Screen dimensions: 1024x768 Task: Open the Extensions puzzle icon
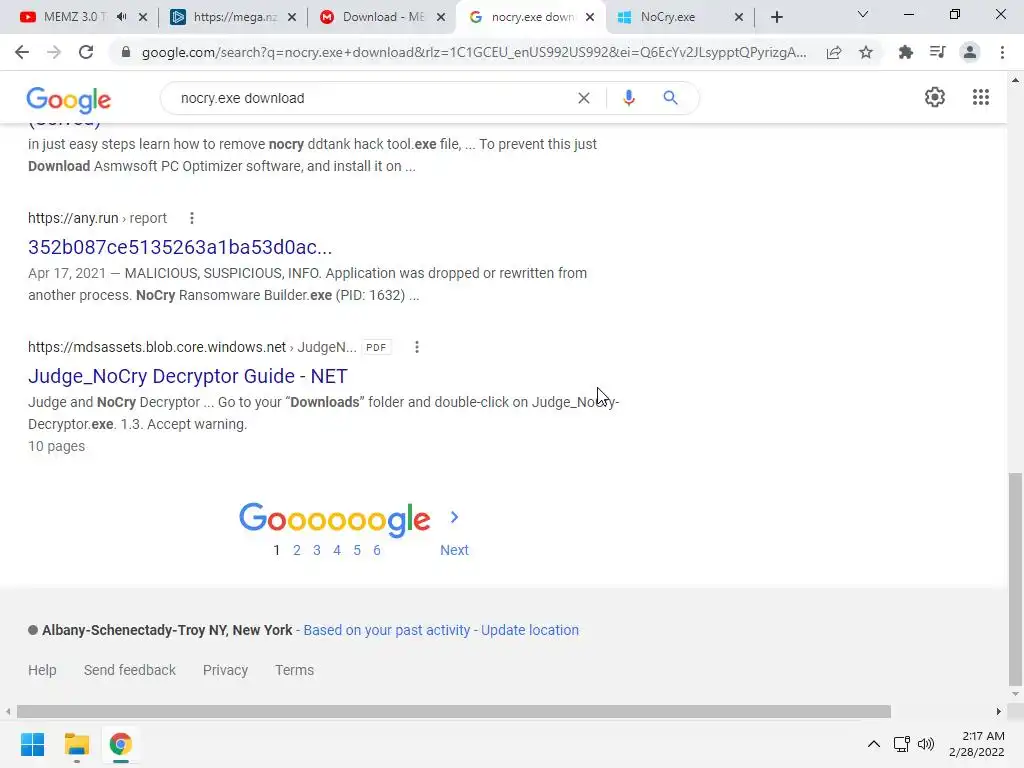[x=906, y=52]
